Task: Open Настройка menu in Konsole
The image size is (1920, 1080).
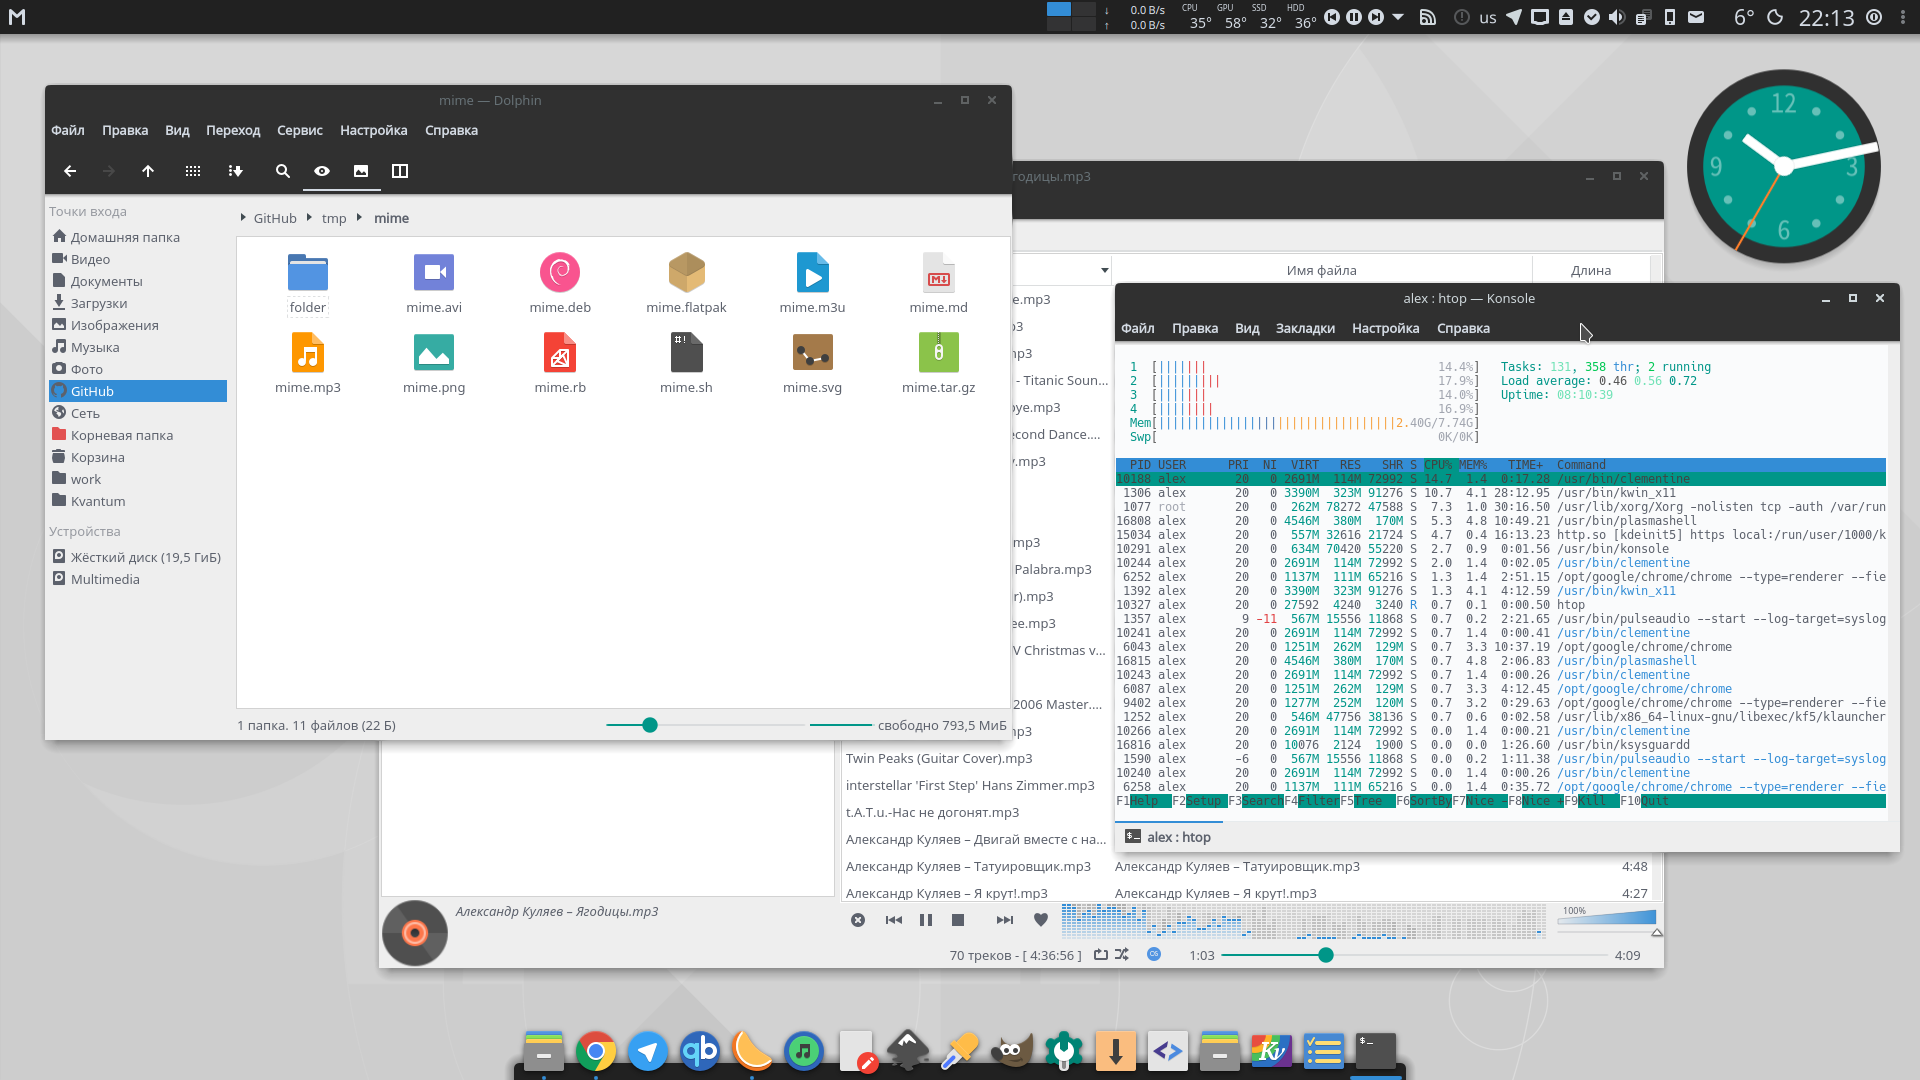Action: [x=1385, y=328]
